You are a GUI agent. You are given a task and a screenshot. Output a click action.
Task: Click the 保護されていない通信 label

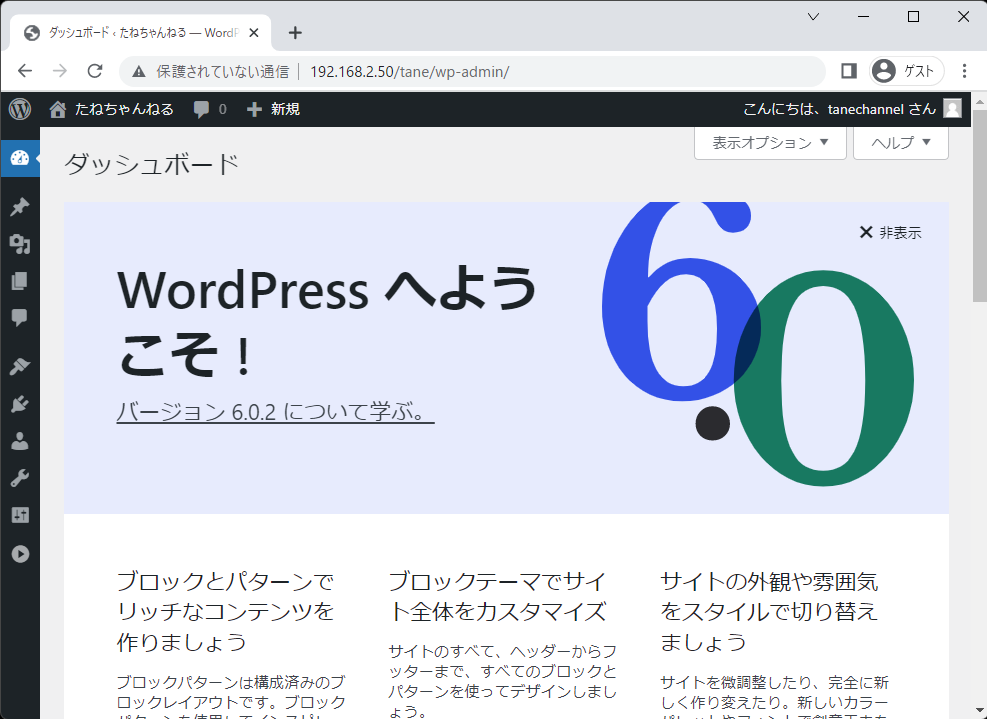223,72
